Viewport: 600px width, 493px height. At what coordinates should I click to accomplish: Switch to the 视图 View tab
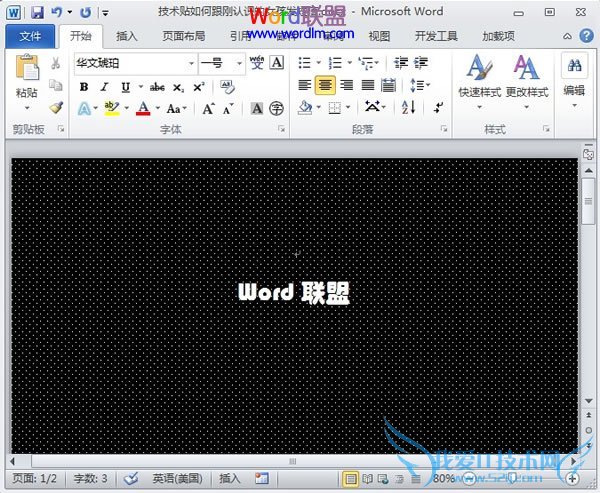[x=379, y=36]
